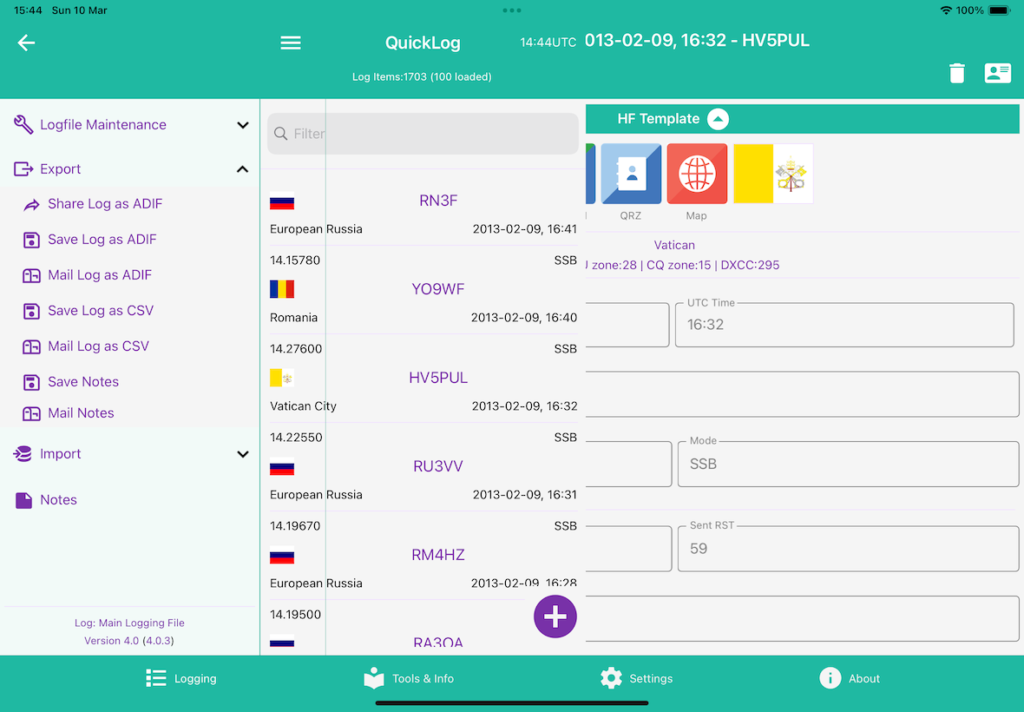Click the Russian flag beside RN3F
Viewport: 1024px width, 712px height.
point(282,202)
